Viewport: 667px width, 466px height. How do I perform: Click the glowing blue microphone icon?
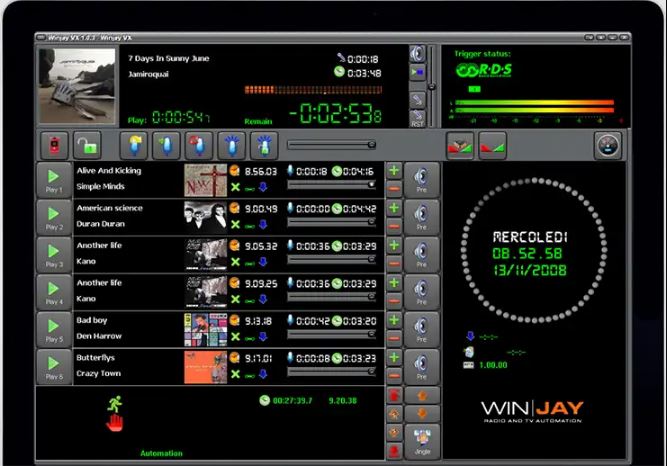[x=231, y=145]
